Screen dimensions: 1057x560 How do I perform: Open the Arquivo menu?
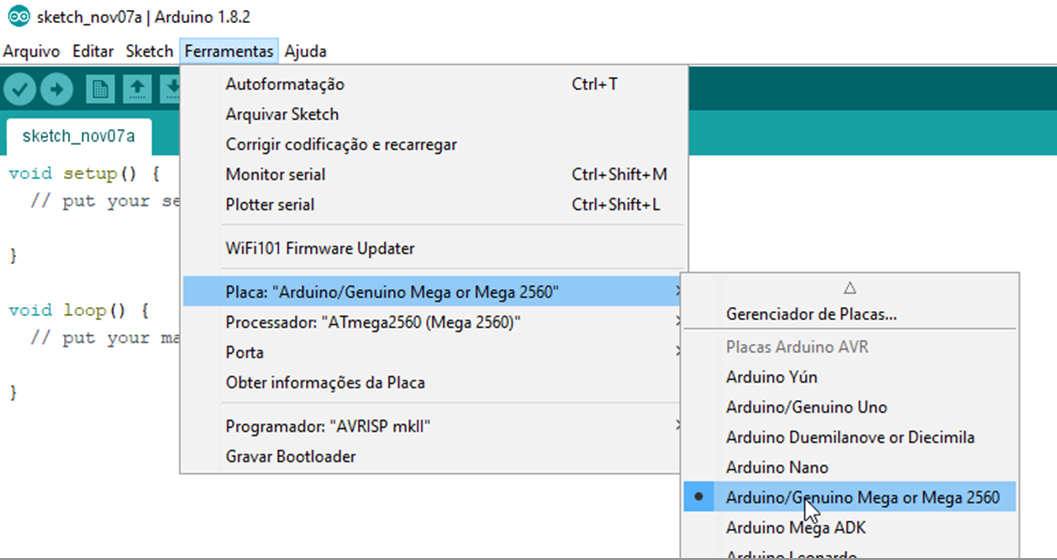coord(31,51)
